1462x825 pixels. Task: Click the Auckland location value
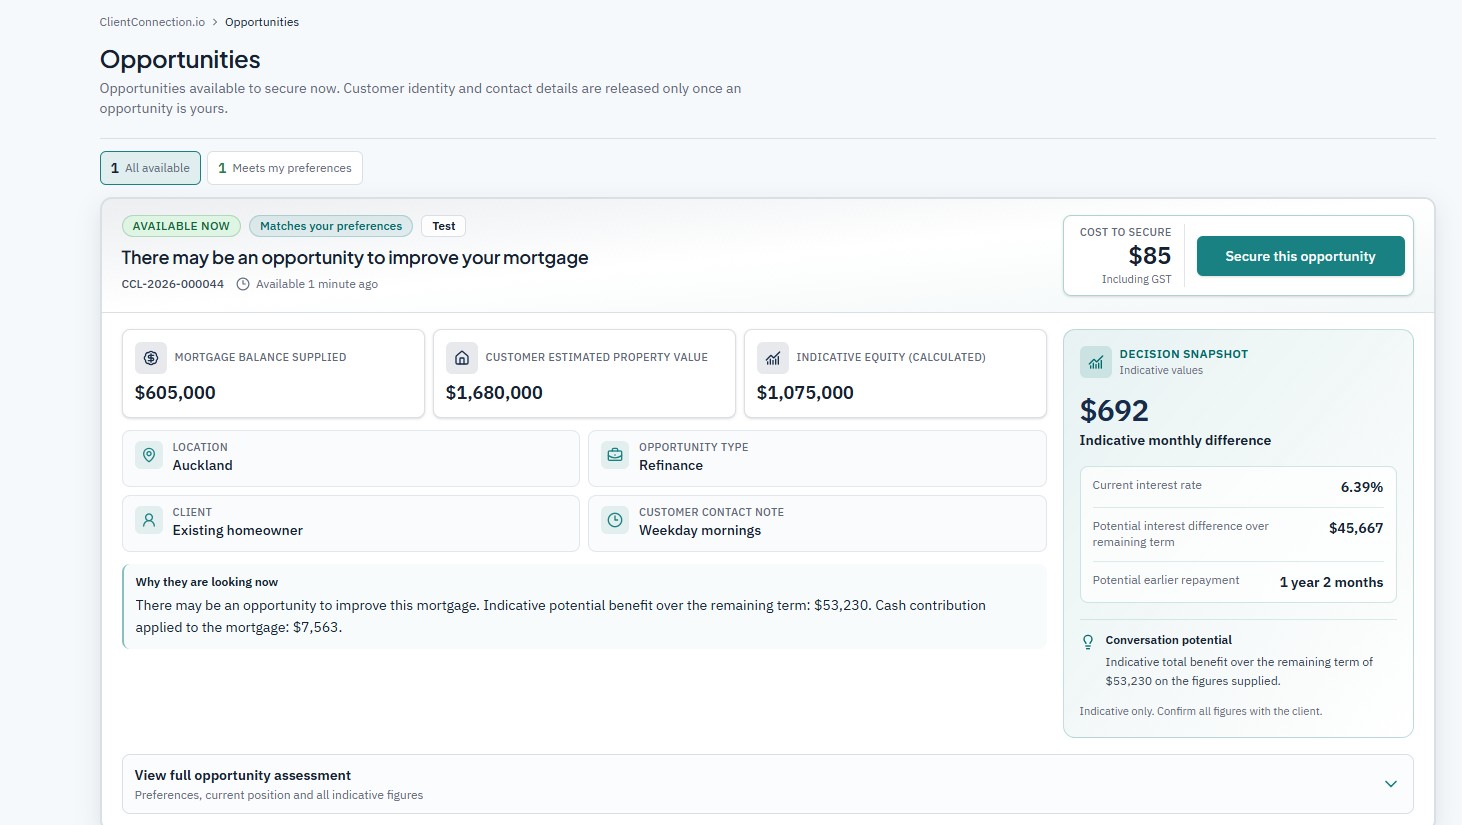[202, 465]
